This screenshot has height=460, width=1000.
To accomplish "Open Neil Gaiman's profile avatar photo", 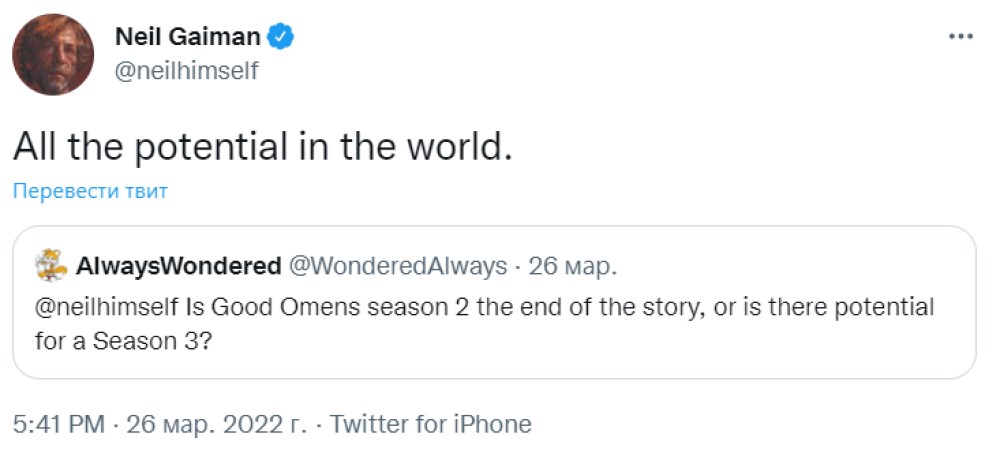I will [53, 55].
